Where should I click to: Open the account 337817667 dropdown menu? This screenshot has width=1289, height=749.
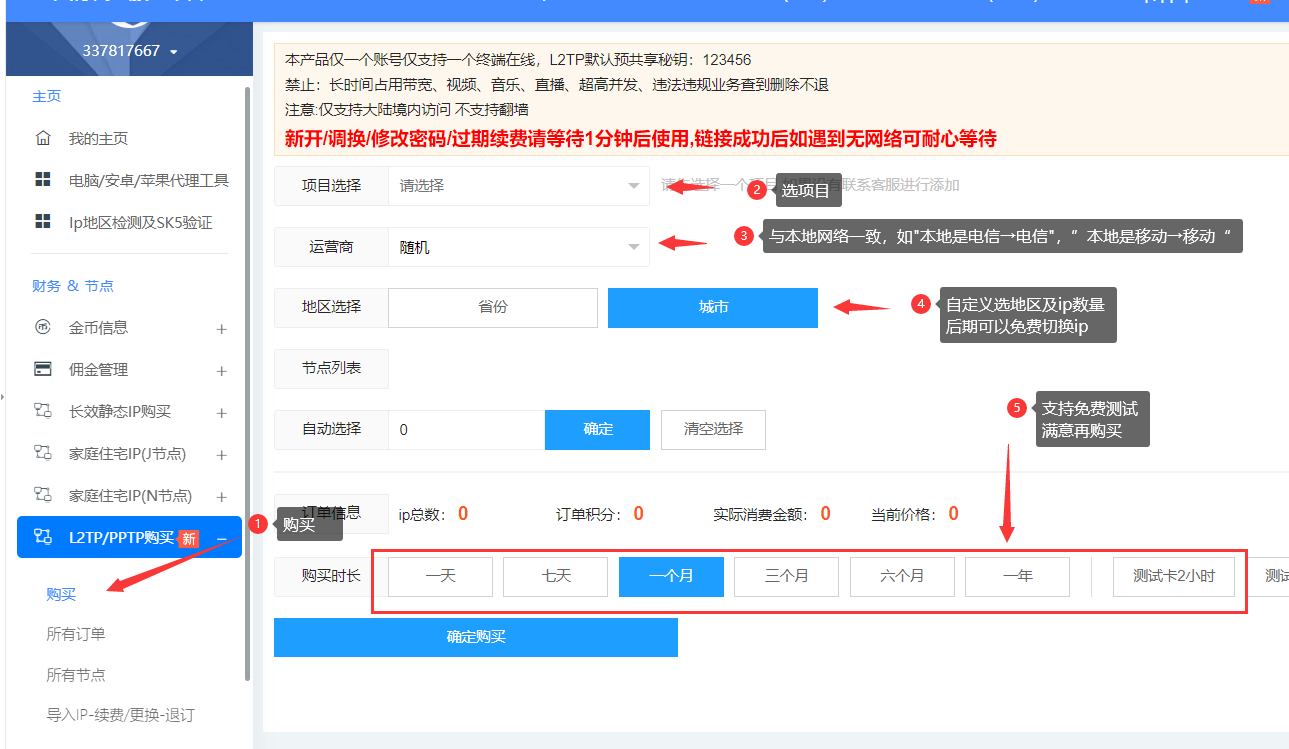pos(130,51)
